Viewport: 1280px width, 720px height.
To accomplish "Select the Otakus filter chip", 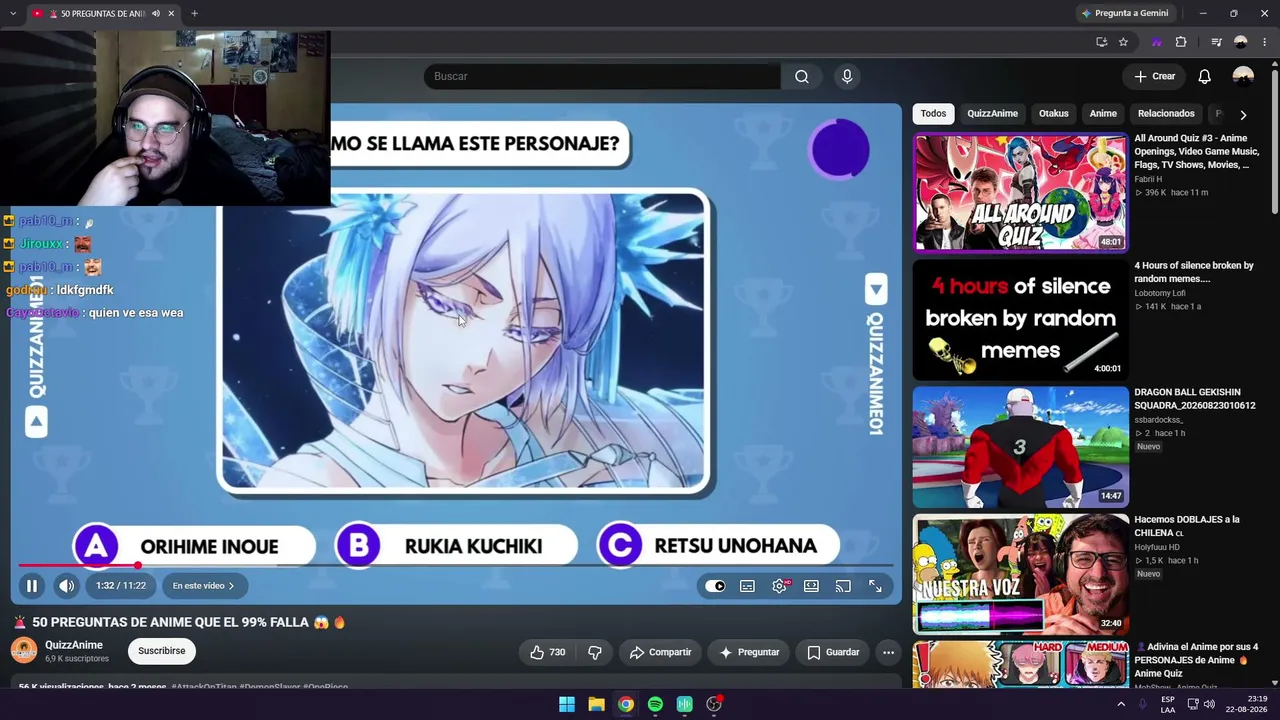I will click(x=1054, y=114).
